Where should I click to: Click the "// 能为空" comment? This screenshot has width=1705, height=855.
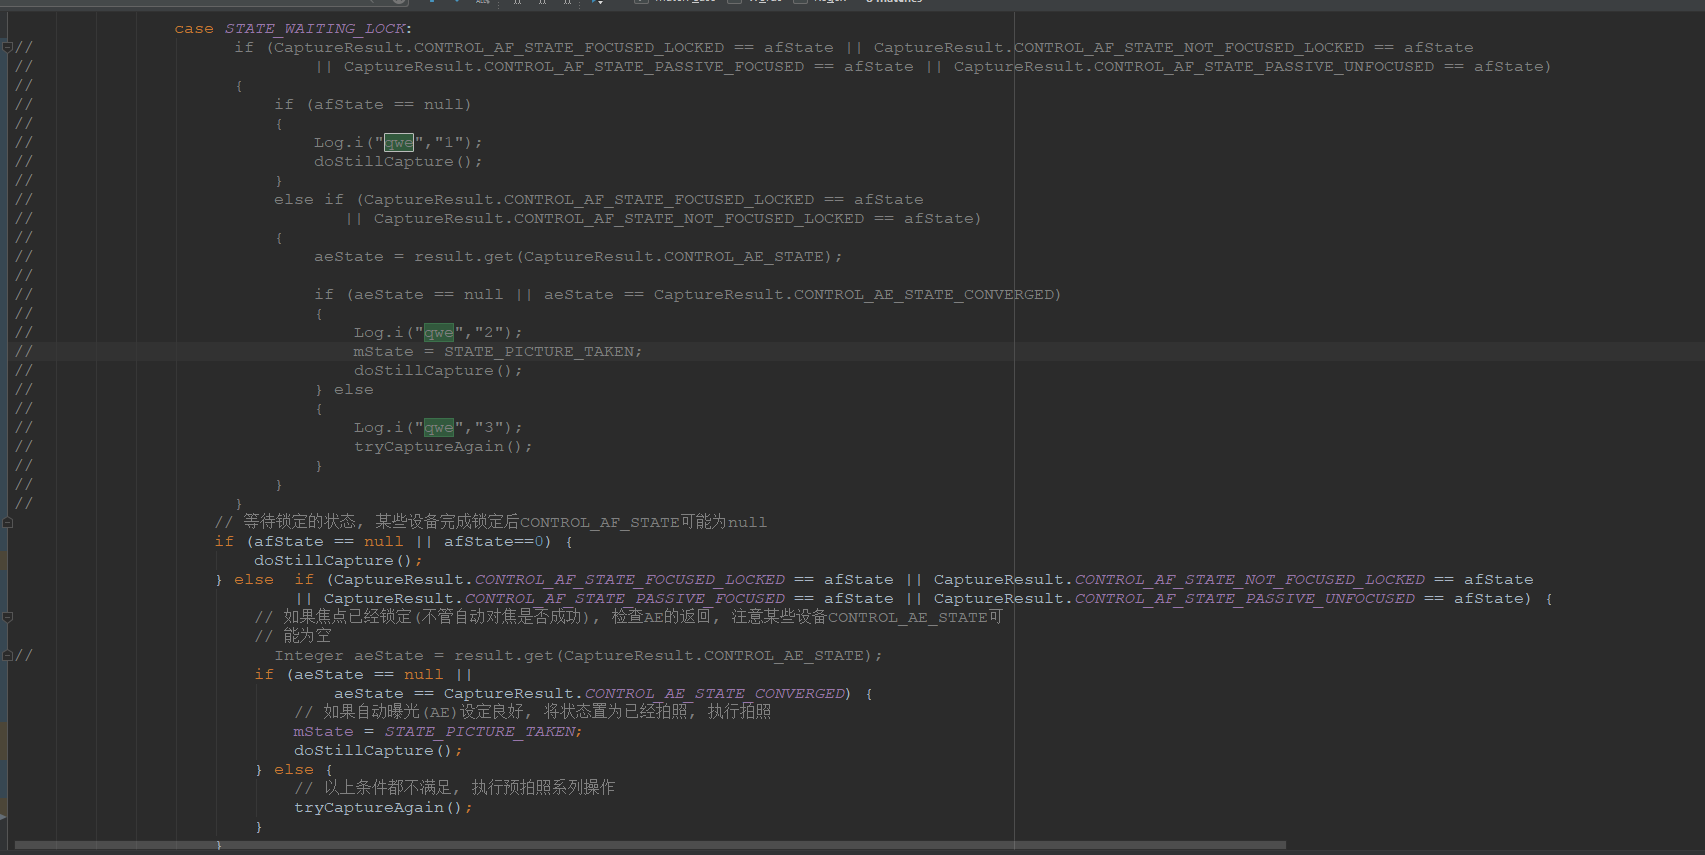tap(293, 636)
